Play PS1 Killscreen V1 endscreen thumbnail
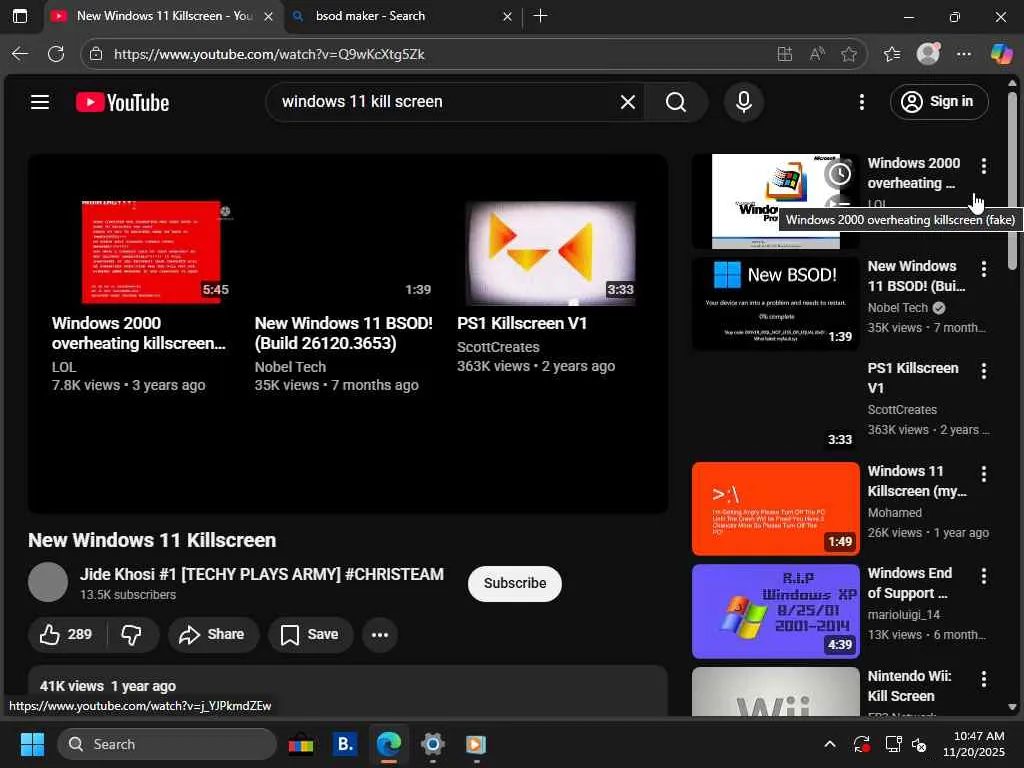This screenshot has height=768, width=1024. click(x=550, y=253)
